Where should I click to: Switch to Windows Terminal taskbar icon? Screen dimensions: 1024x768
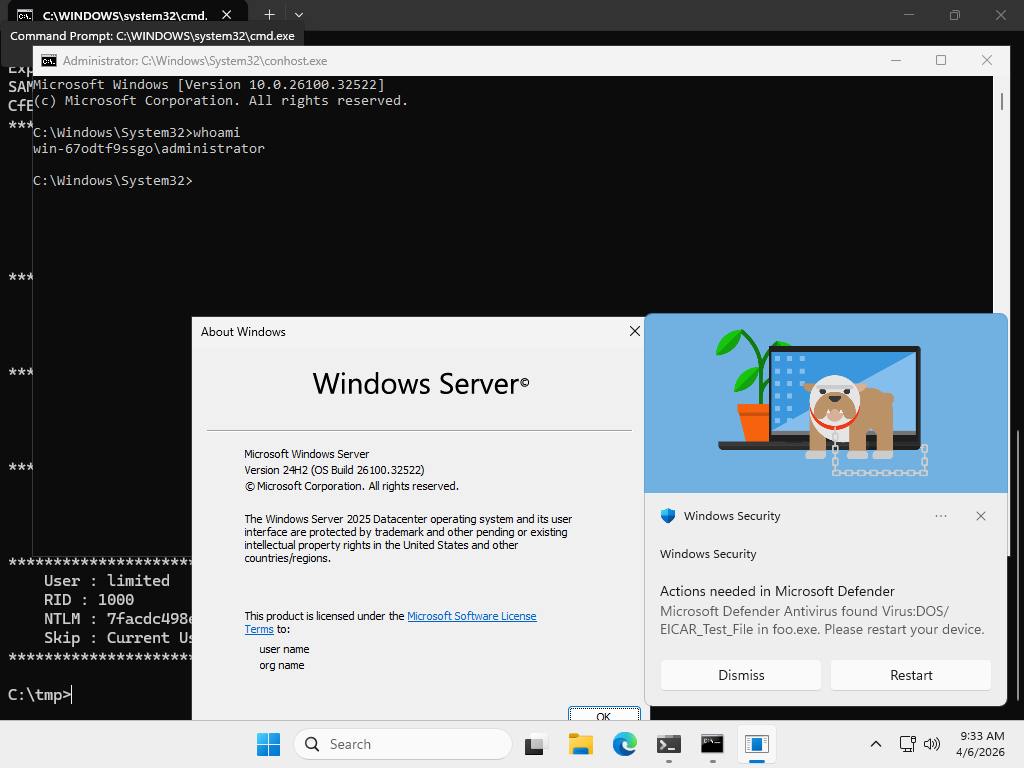click(x=669, y=744)
